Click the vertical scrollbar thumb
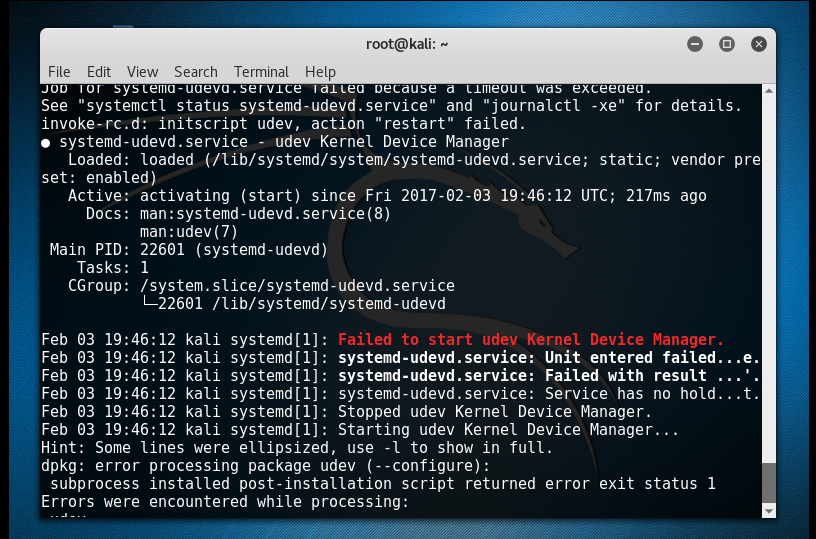 click(x=769, y=483)
